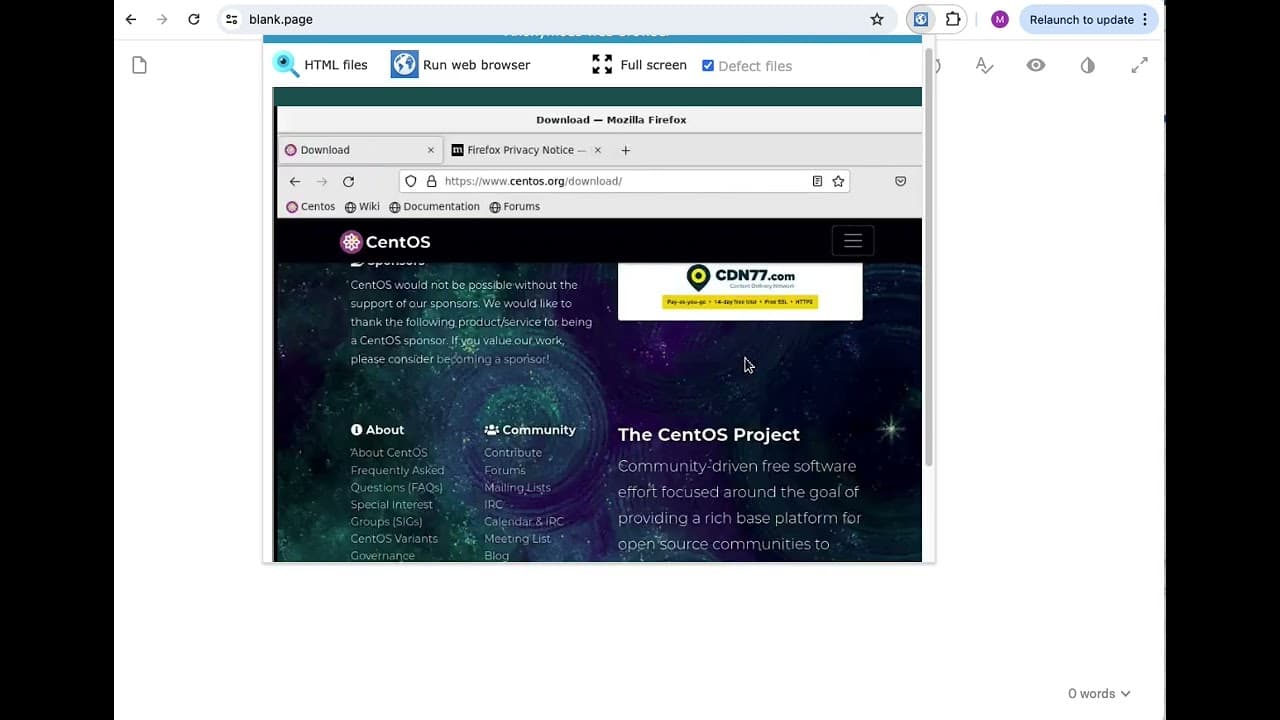Screen dimensions: 1280x720
Task: Open the highlighted browser extension icon
Action: tap(921, 19)
